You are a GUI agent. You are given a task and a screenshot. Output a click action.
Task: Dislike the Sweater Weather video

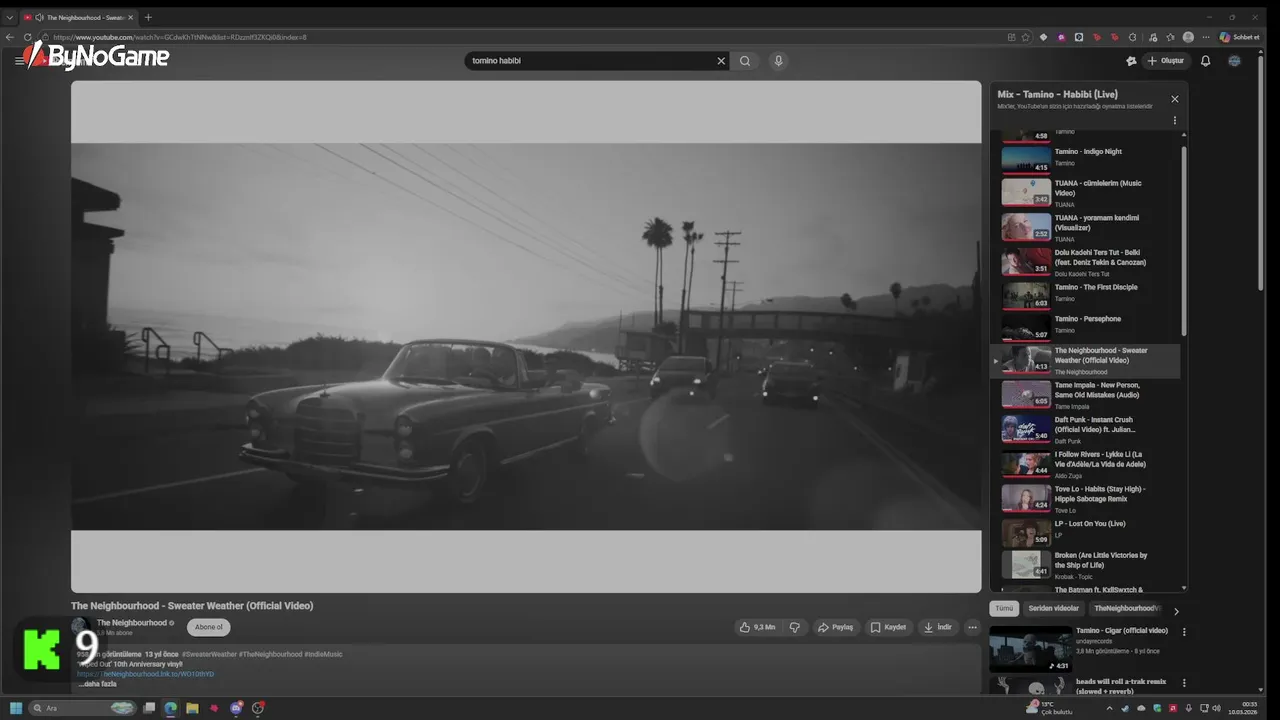[795, 627]
